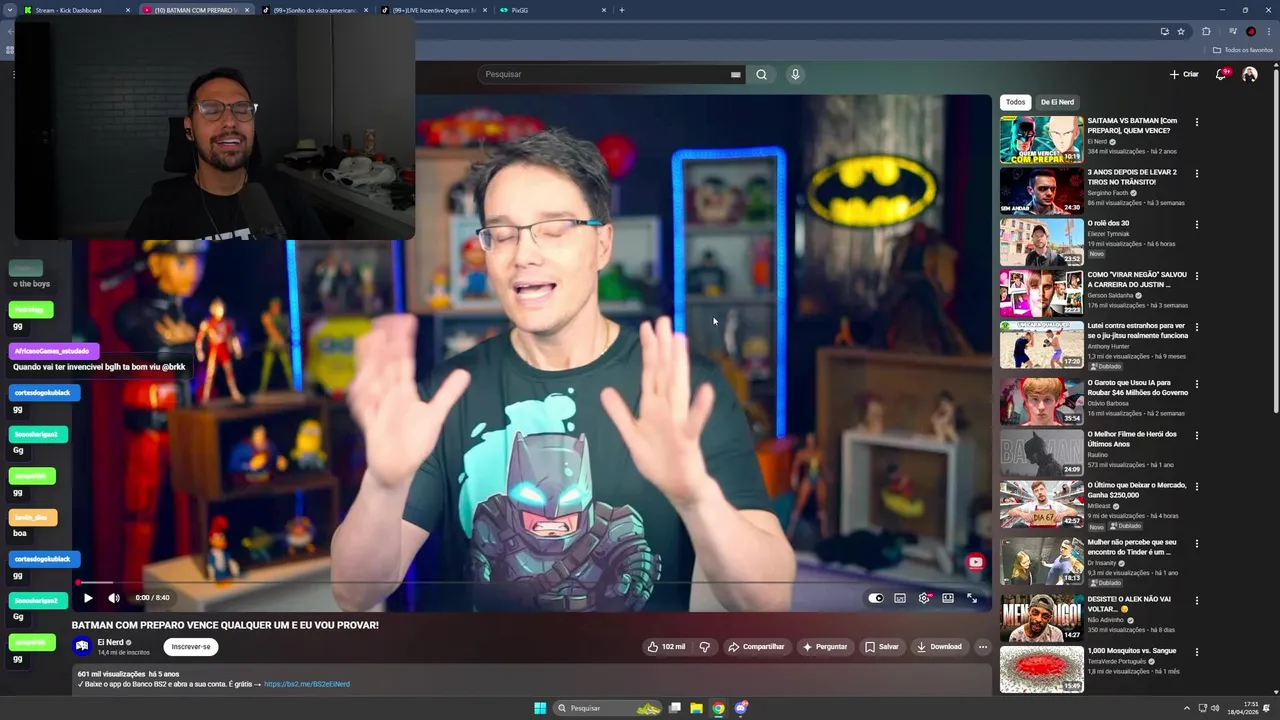Play the Batman video
The height and width of the screenshot is (720, 1280).
pos(88,598)
